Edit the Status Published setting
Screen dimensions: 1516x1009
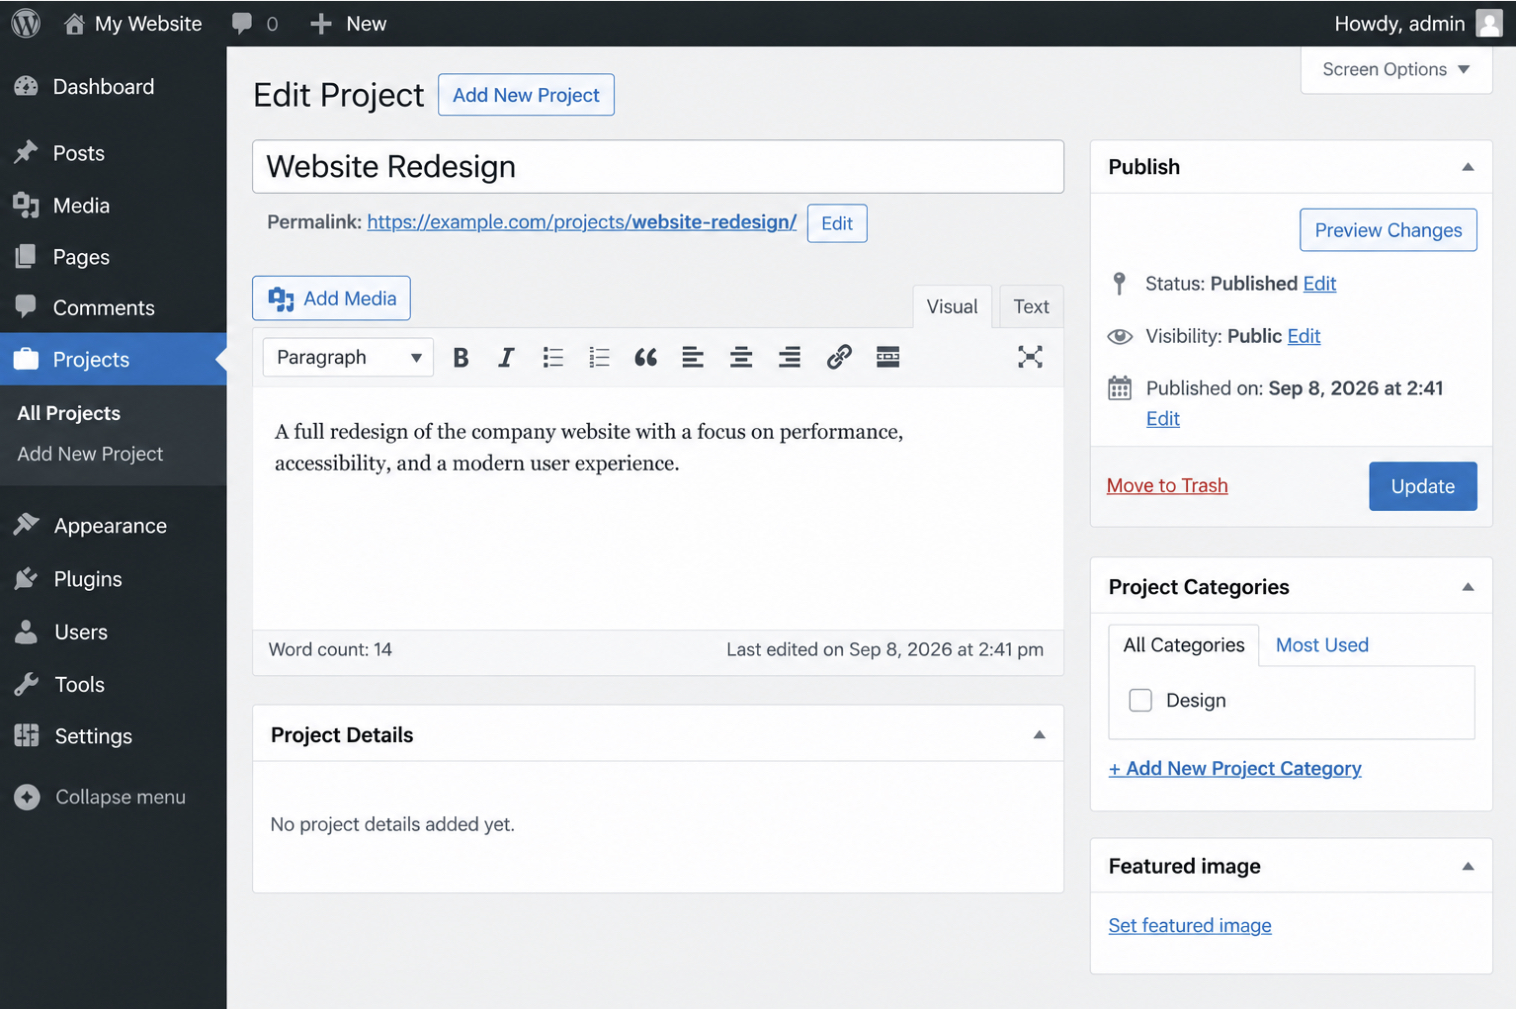(1319, 283)
